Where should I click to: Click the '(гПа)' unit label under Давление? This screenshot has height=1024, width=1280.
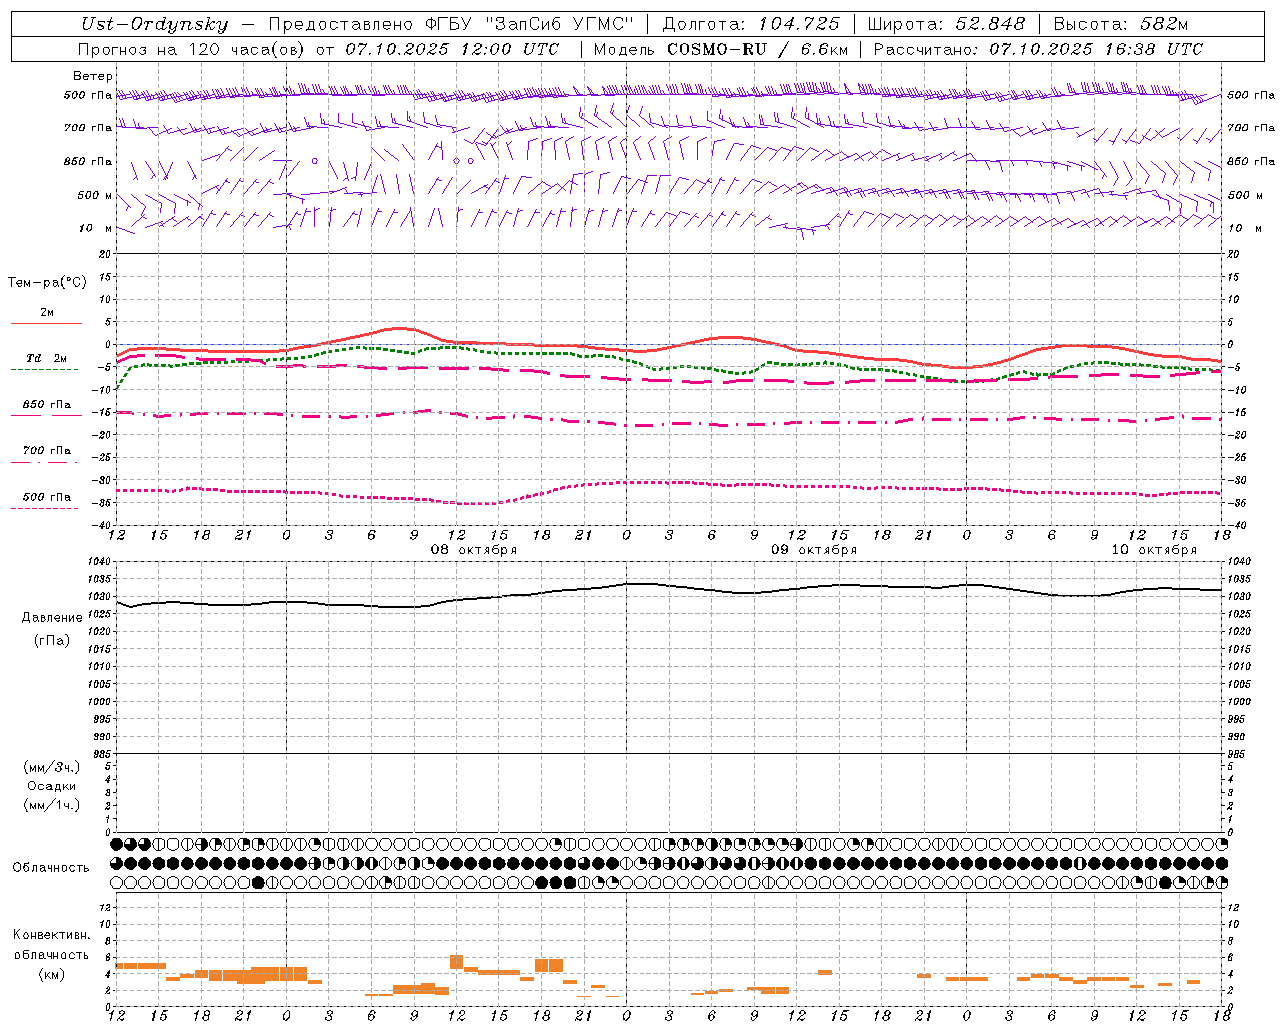(x=52, y=641)
